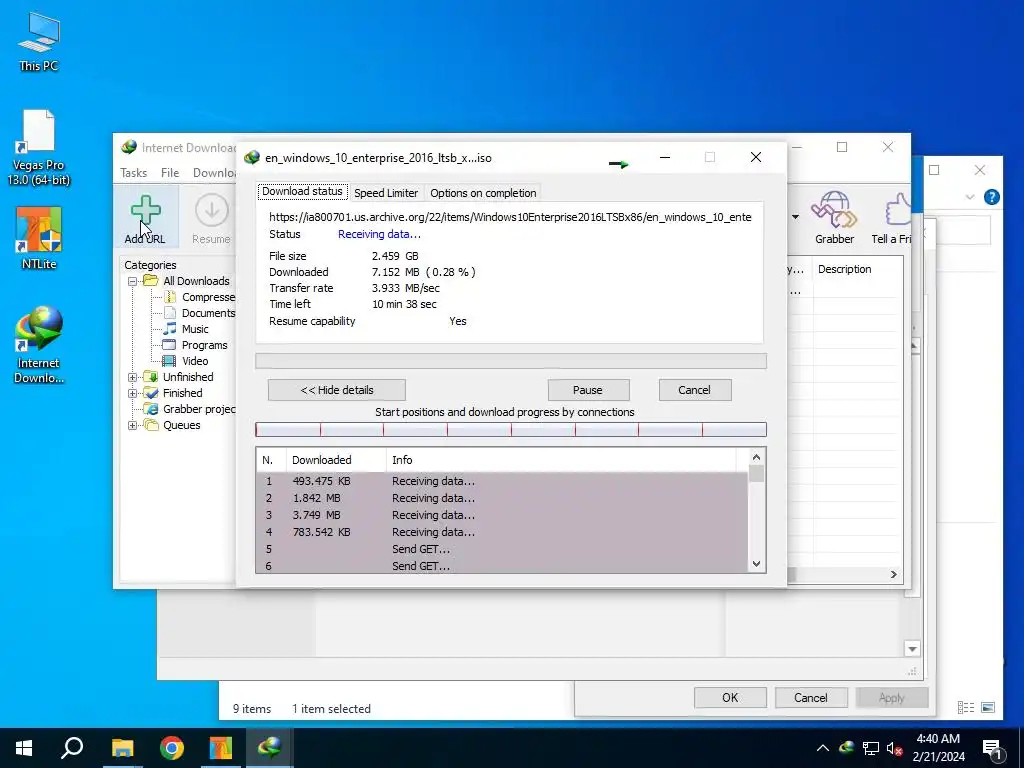Image resolution: width=1024 pixels, height=768 pixels.
Task: Select NTLite desktop shortcut
Action: coord(39,238)
